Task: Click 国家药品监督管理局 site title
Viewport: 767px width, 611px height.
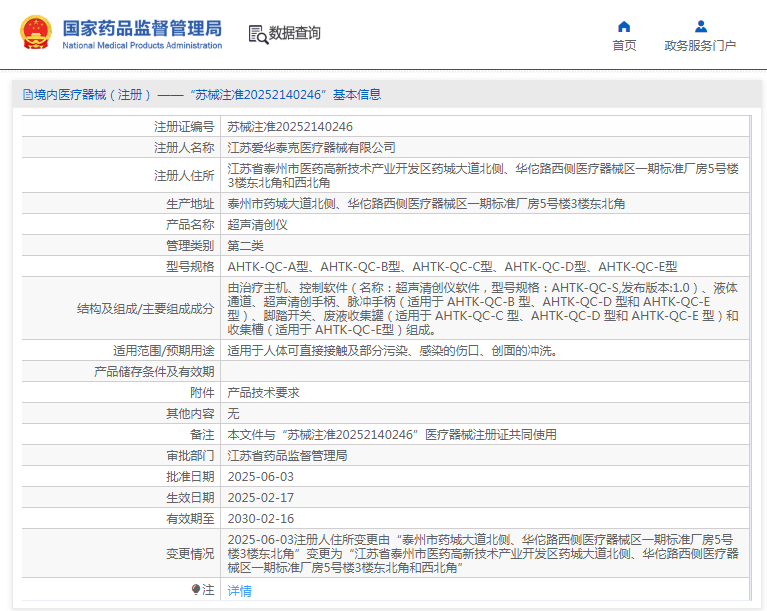Action: click(142, 27)
